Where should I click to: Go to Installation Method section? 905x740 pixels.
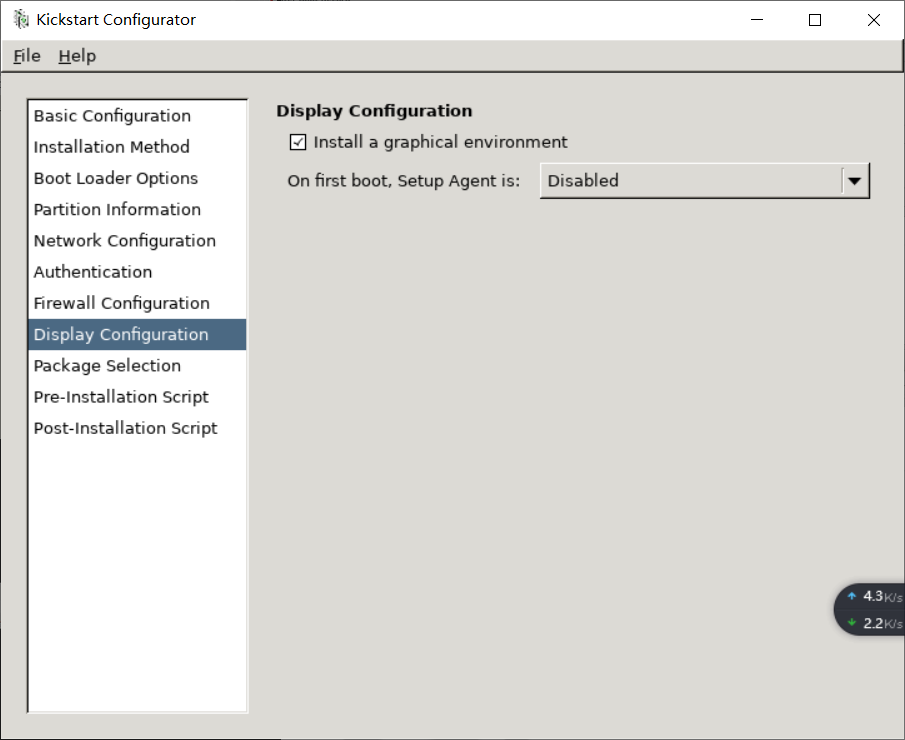[x=137, y=147]
